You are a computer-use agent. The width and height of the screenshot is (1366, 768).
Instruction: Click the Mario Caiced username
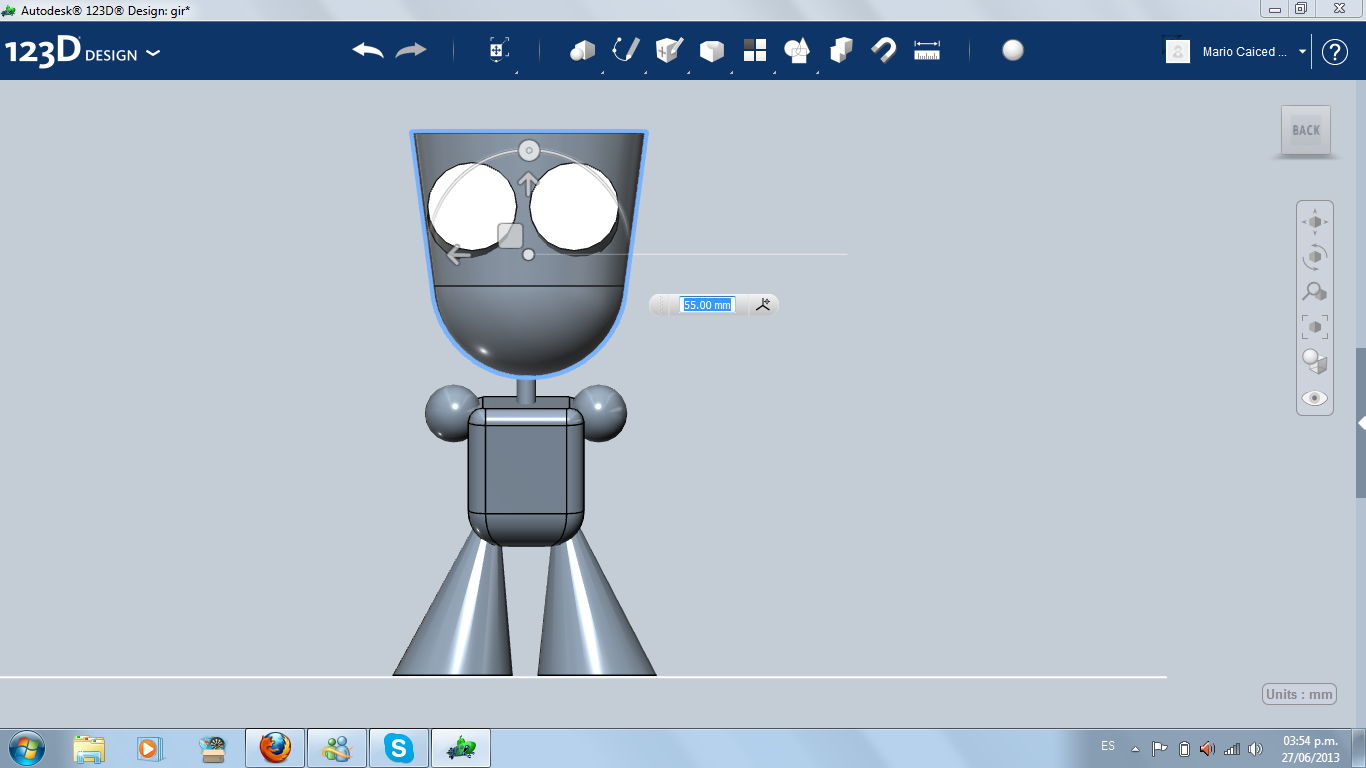click(x=1245, y=52)
